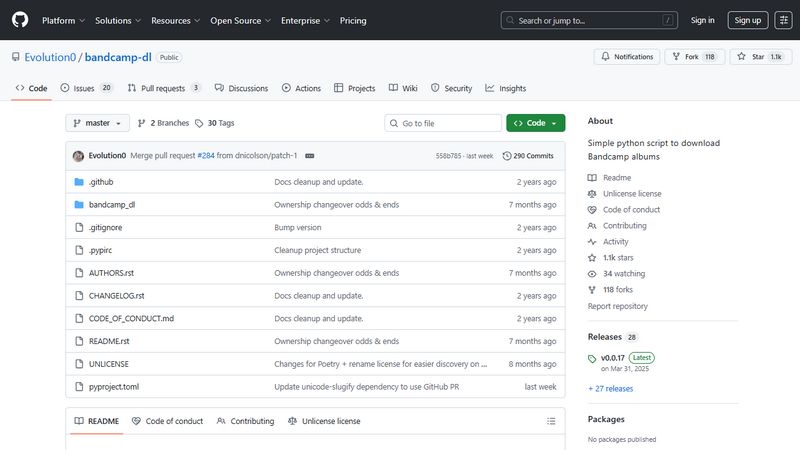This screenshot has height=450, width=800.
Task: Expand the green Code dropdown button
Action: point(536,123)
